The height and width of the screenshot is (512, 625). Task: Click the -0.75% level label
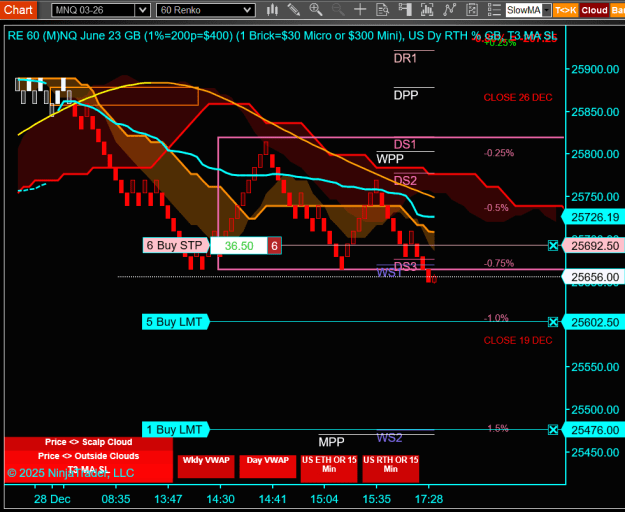click(499, 263)
